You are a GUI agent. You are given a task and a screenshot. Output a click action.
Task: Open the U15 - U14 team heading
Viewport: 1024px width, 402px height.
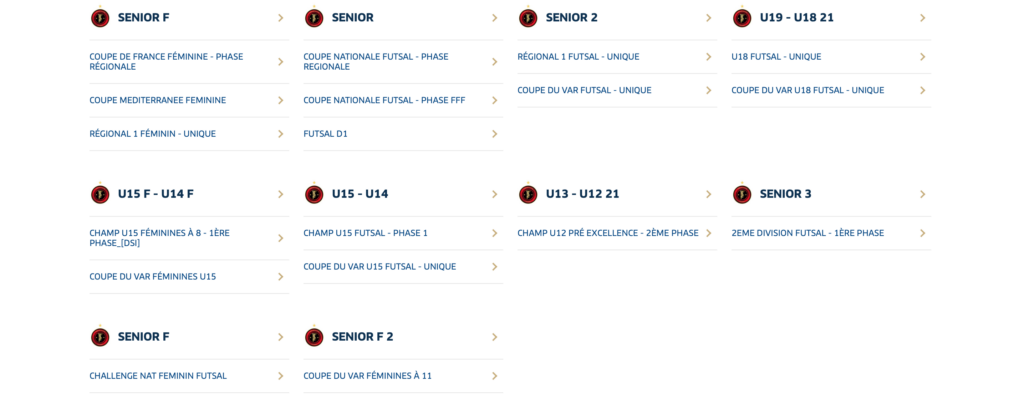[360, 194]
